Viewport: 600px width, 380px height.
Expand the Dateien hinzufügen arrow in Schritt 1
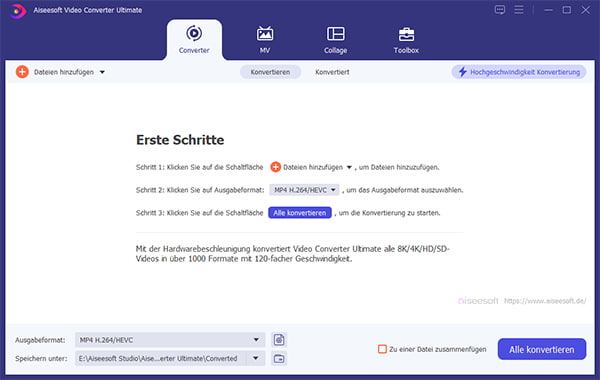(349, 167)
